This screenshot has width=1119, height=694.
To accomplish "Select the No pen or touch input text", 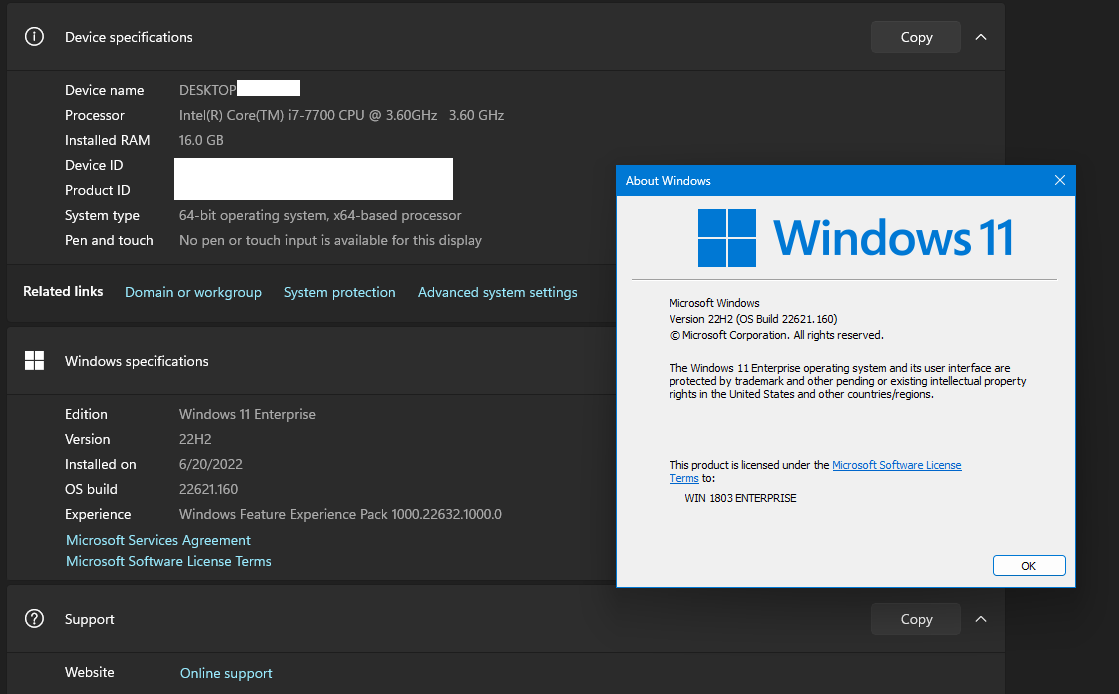I will pyautogui.click(x=330, y=240).
